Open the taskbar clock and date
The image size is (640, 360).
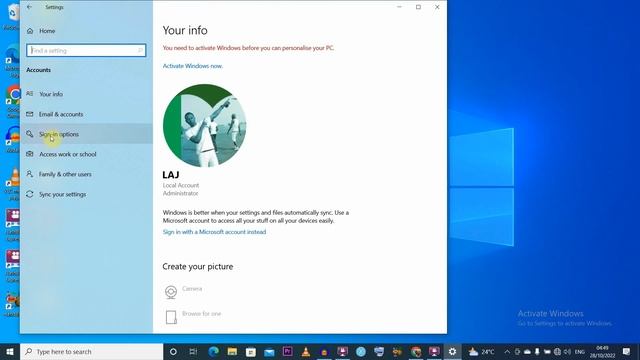point(602,351)
